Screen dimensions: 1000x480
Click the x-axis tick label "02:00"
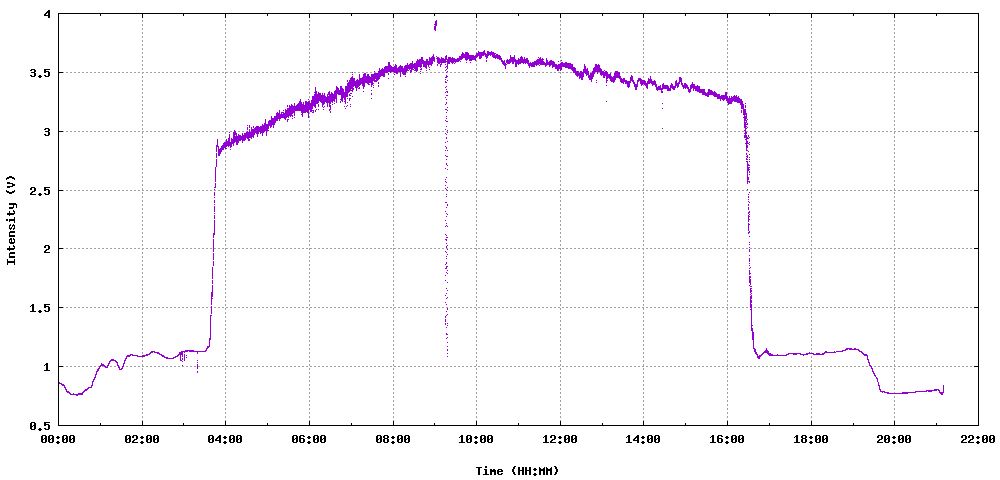[x=142, y=439]
